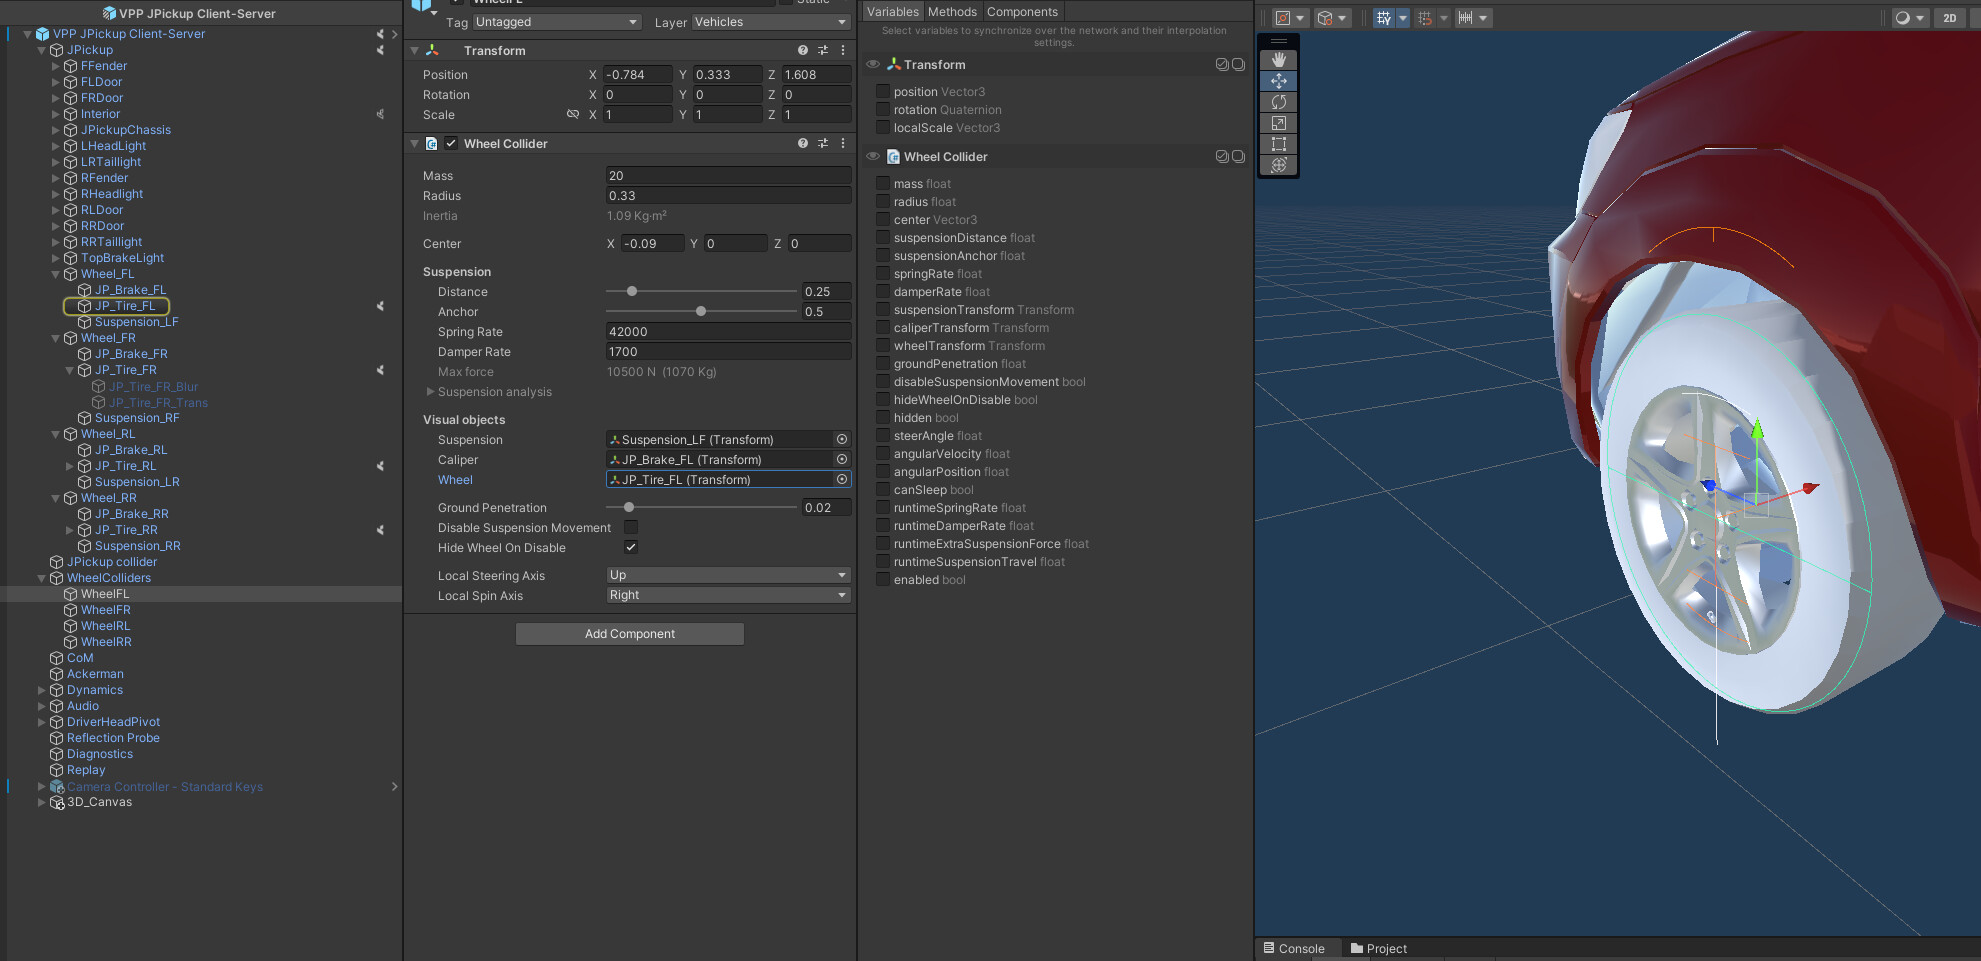Click the Add Component button
This screenshot has height=961, width=1981.
pyautogui.click(x=630, y=634)
